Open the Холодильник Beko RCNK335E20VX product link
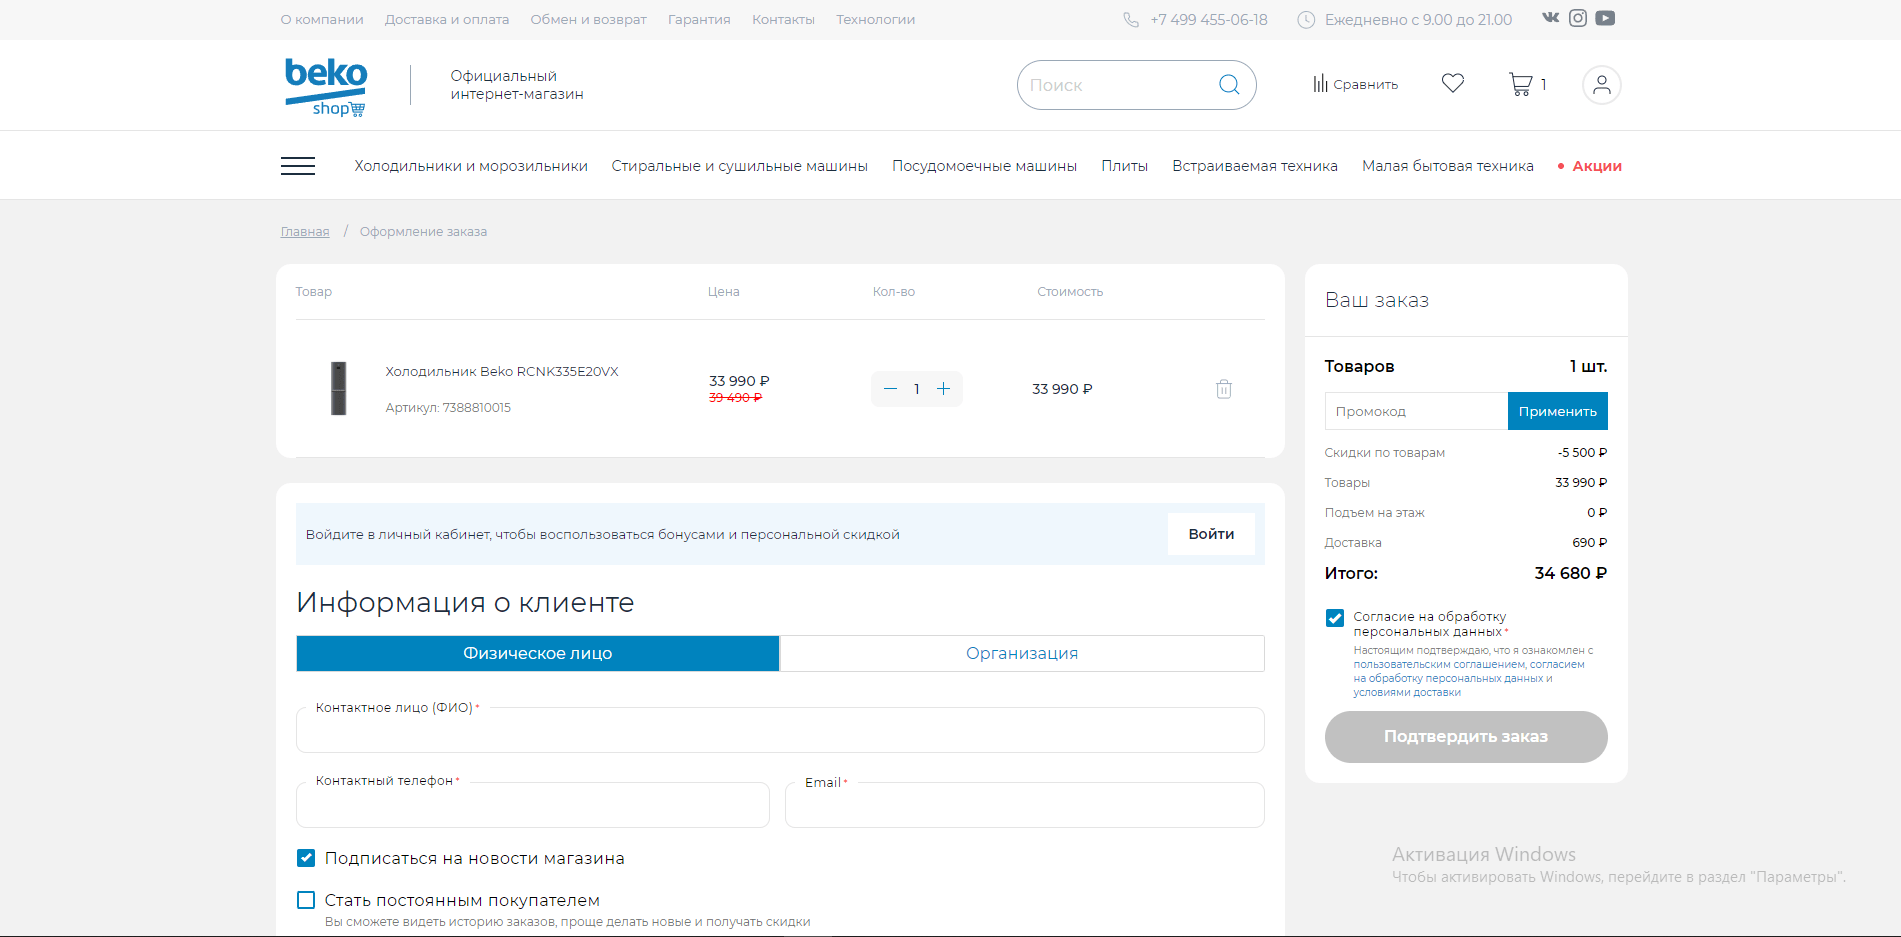1901x937 pixels. coord(502,371)
